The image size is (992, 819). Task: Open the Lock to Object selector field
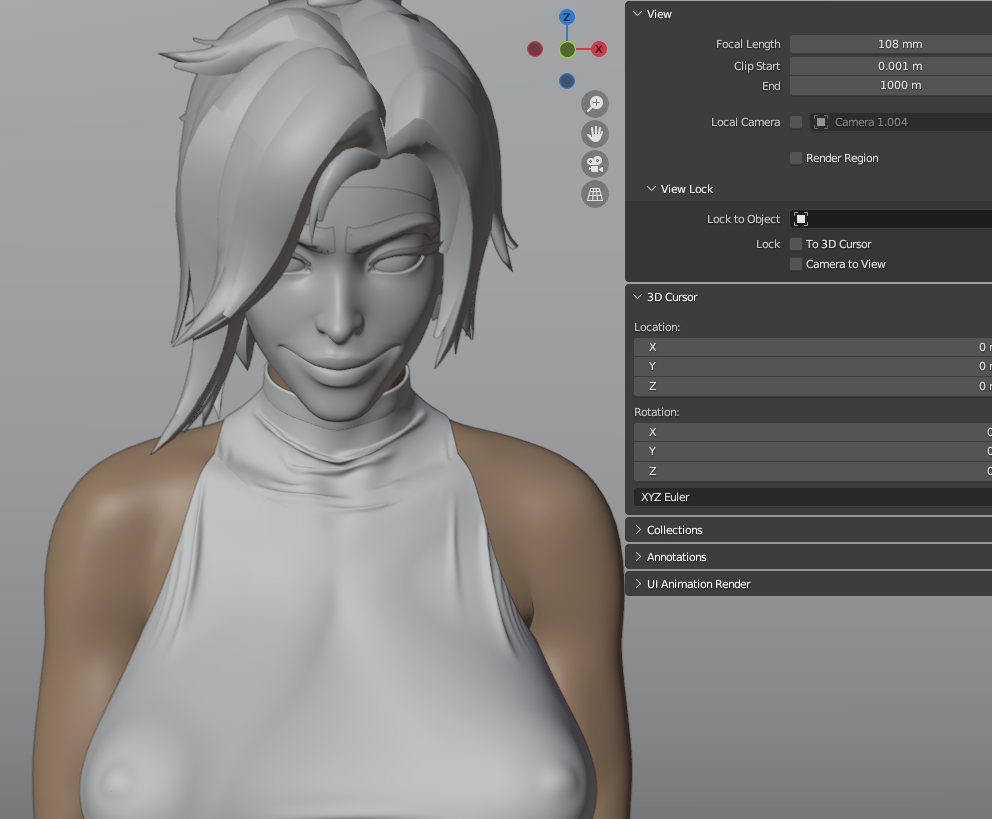(891, 219)
